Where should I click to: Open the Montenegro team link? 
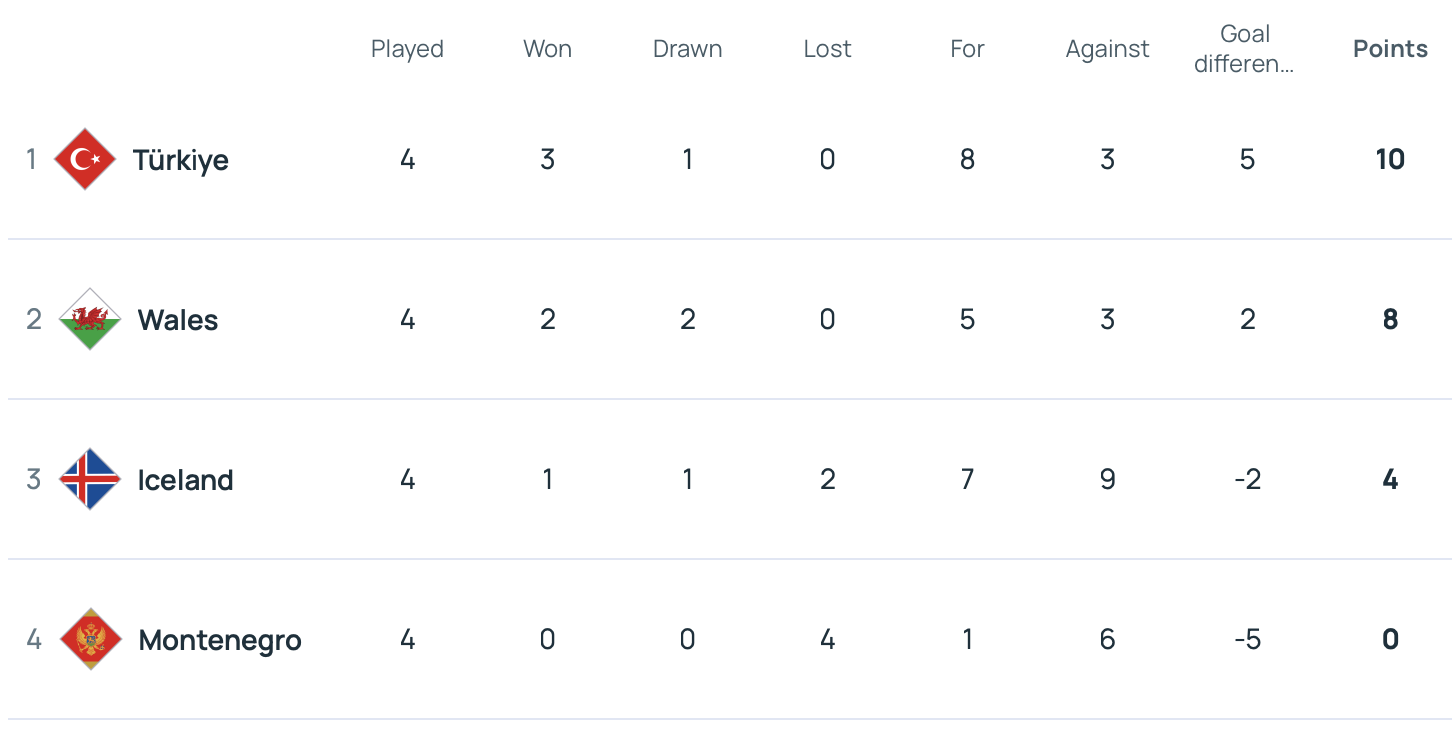pos(220,640)
